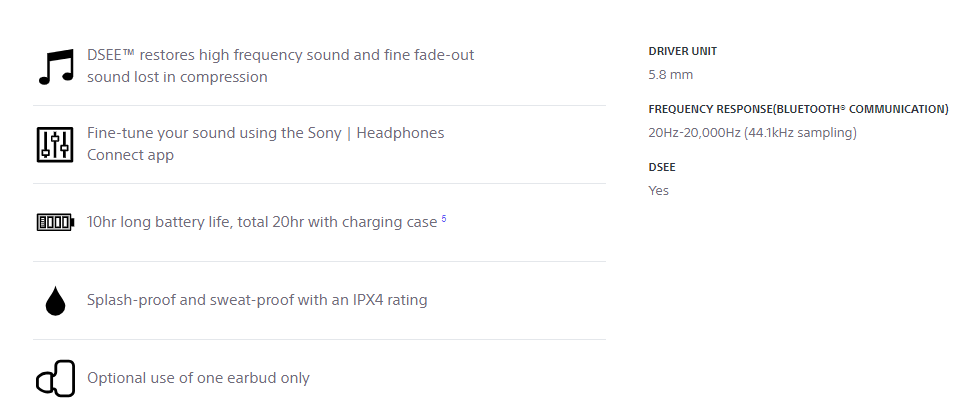The image size is (967, 415).
Task: Click the words Connect app
Action: [x=130, y=155]
